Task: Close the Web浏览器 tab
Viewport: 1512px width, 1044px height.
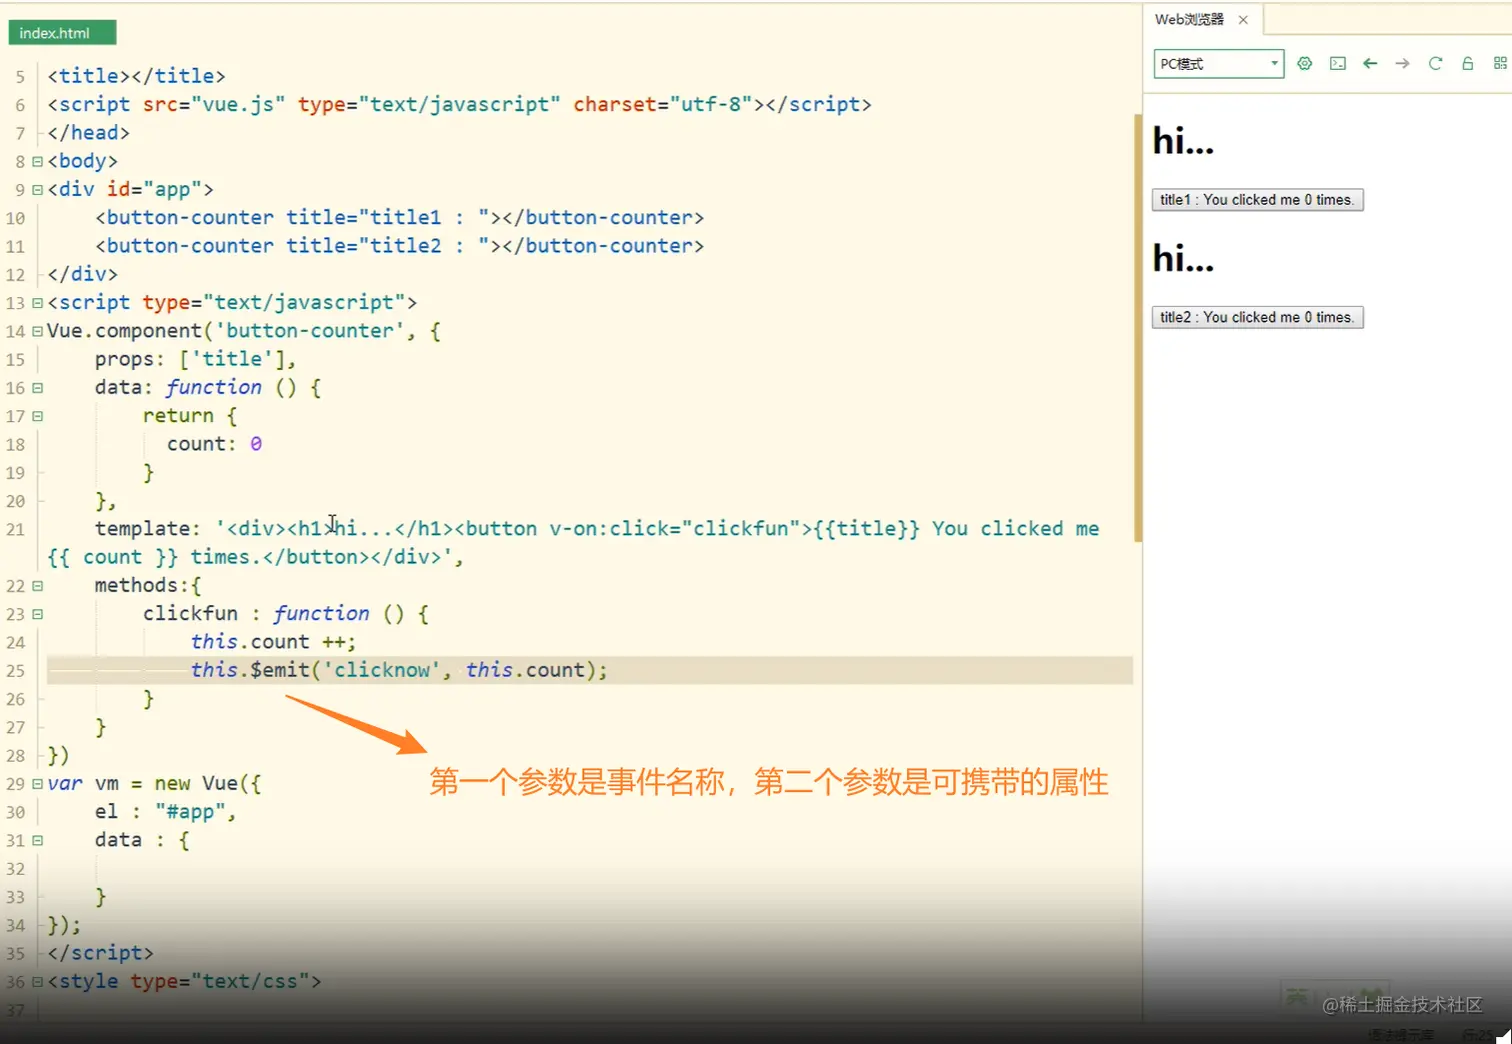Action: (1243, 20)
